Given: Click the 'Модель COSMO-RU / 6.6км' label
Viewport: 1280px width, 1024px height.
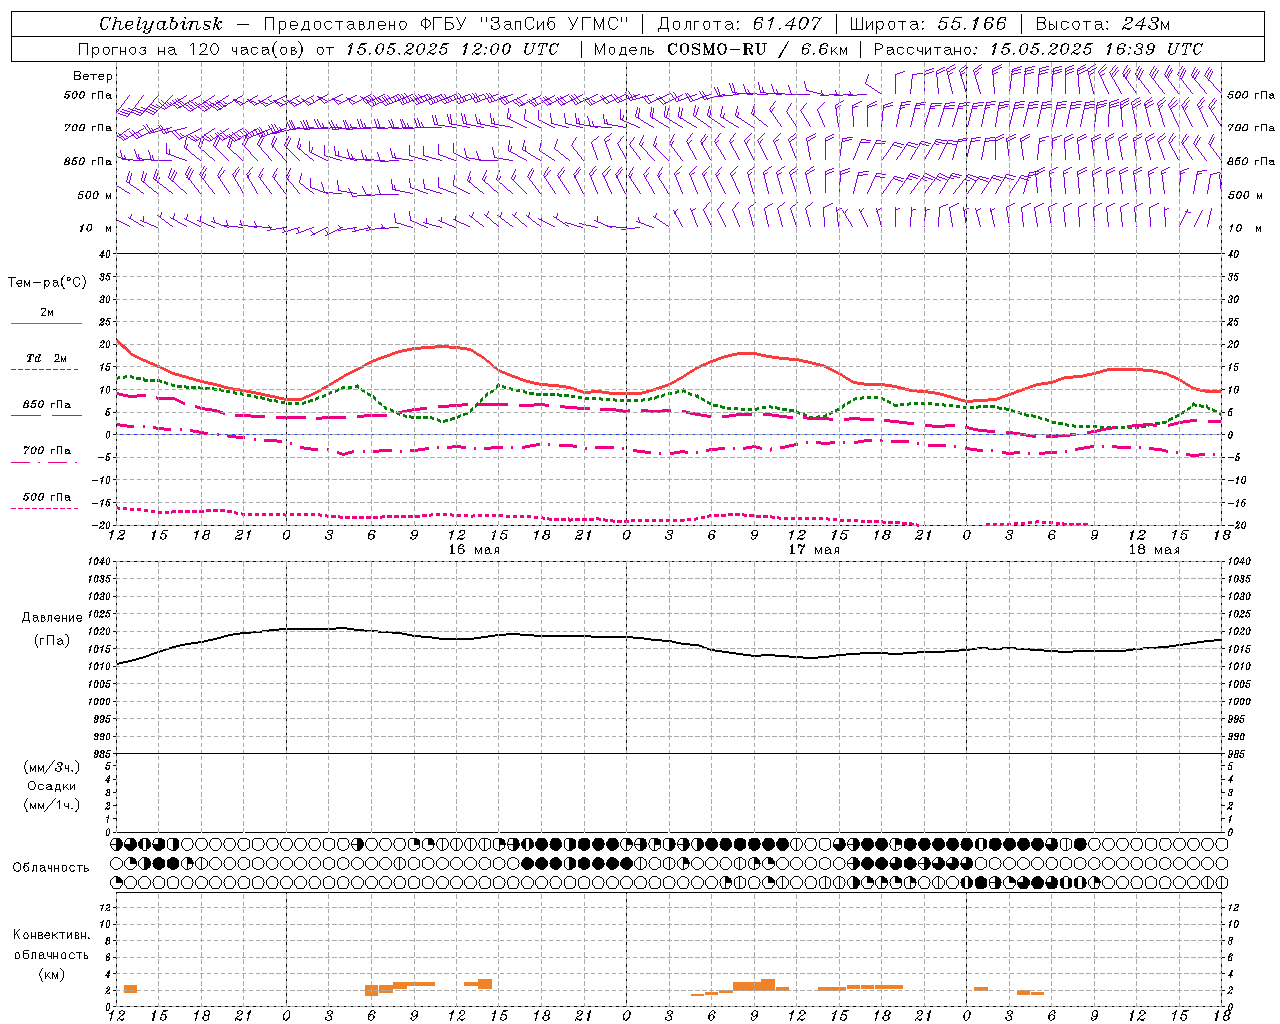Looking at the screenshot, I should [x=721, y=49].
